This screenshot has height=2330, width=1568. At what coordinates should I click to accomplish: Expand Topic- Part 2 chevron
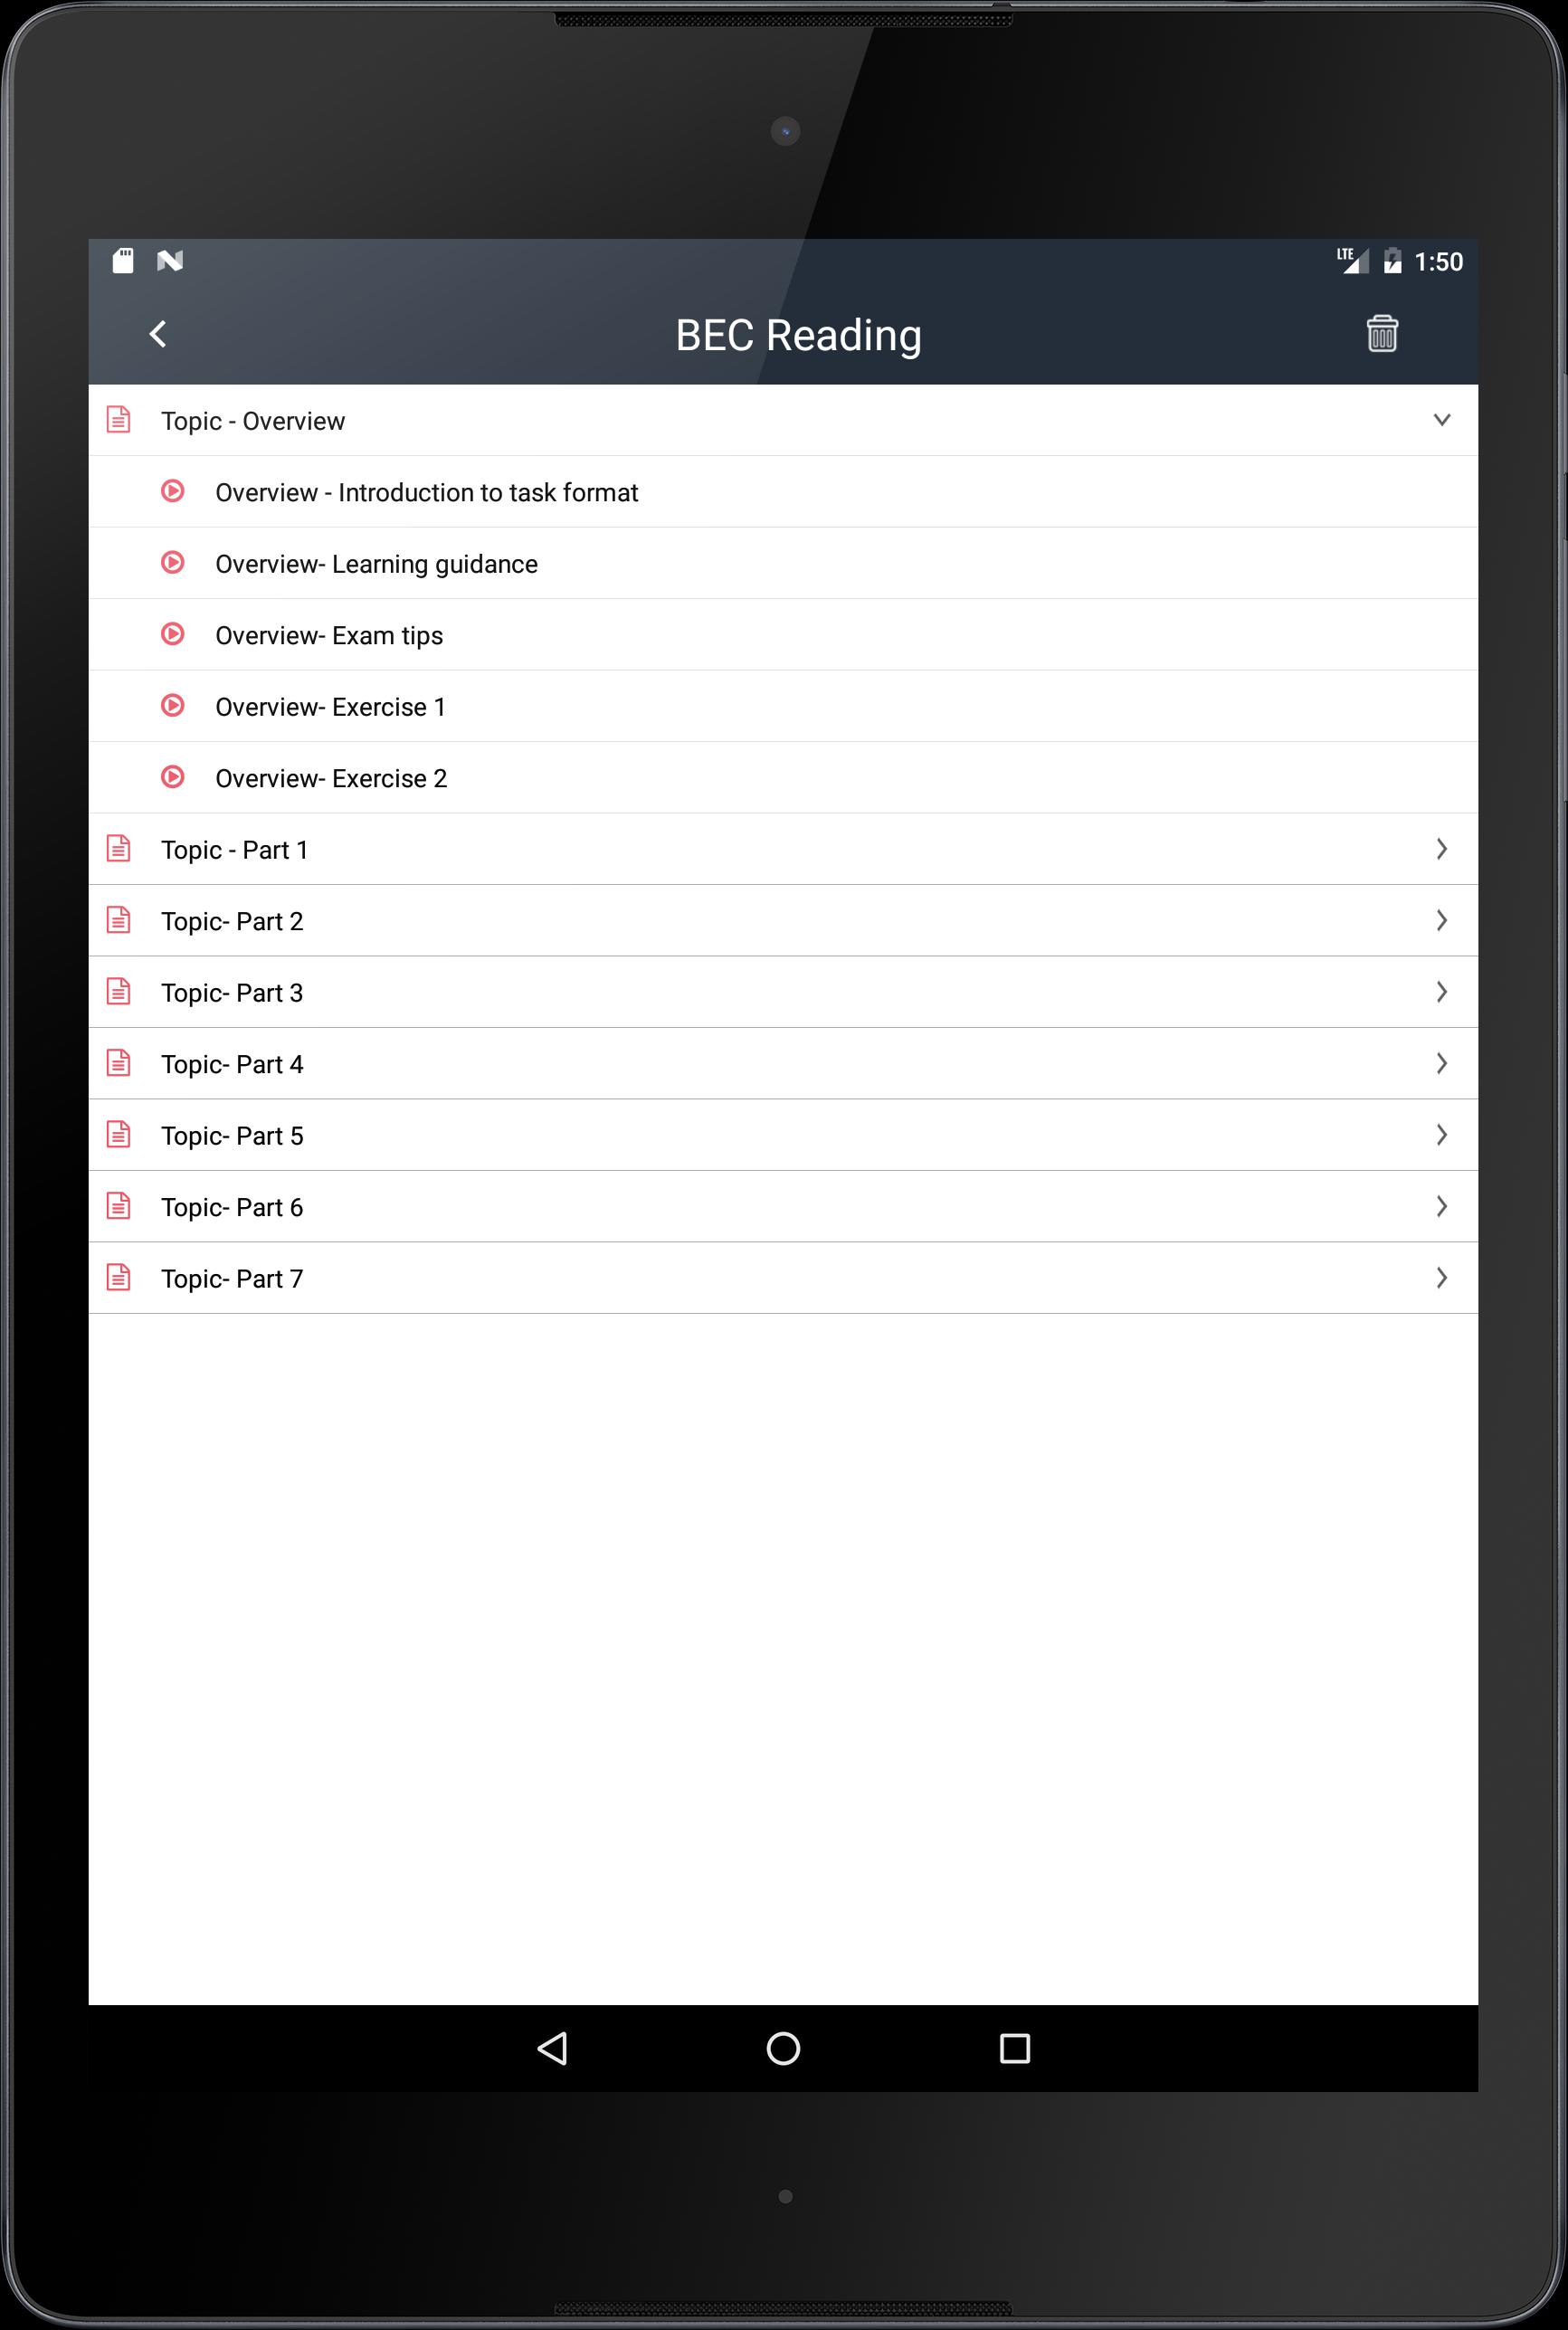1441,920
